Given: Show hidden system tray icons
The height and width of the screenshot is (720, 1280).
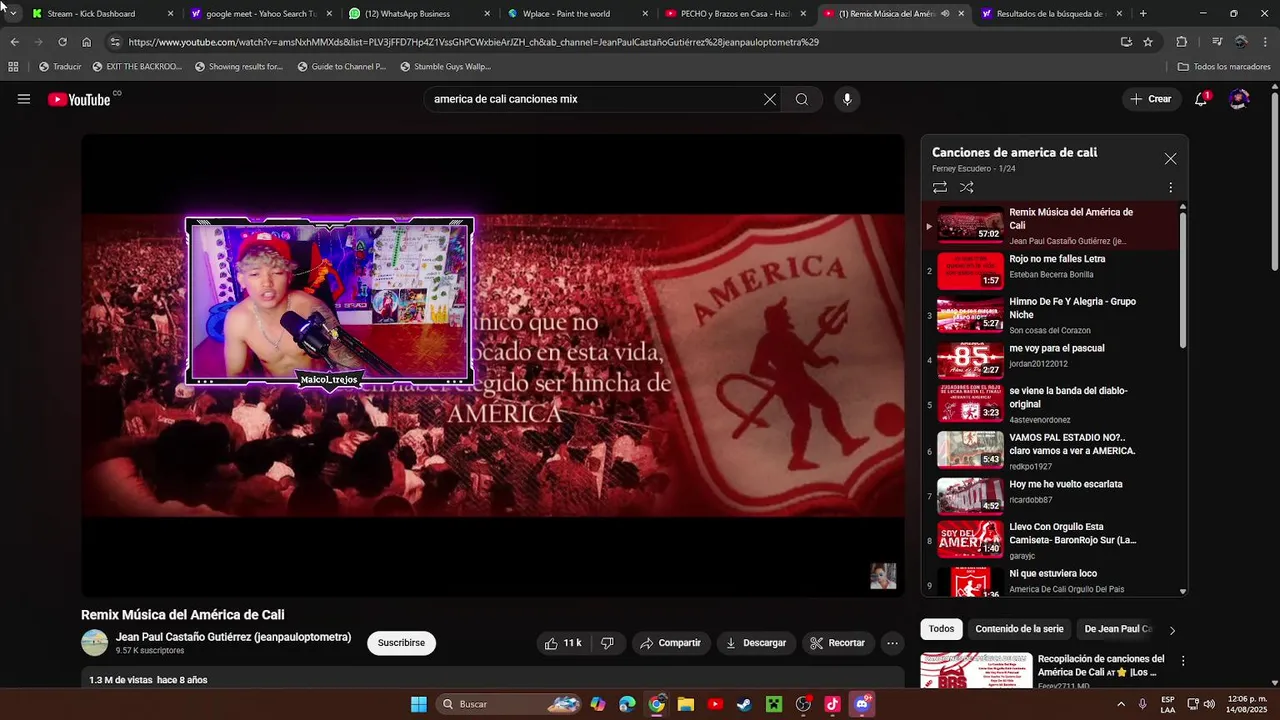Looking at the screenshot, I should (1120, 704).
